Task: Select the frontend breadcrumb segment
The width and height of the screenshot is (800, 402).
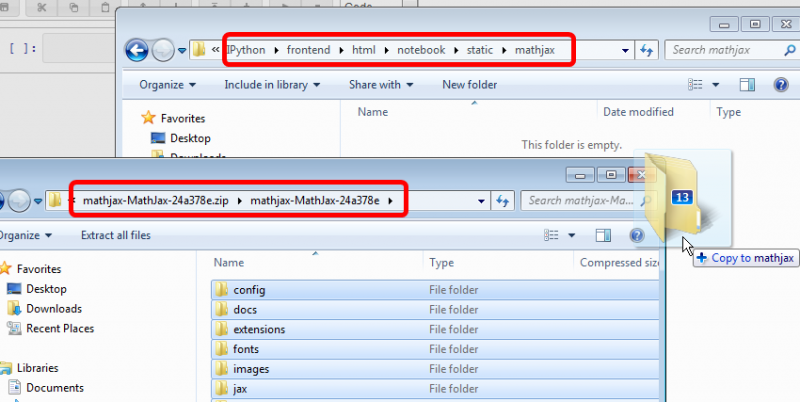Action: coord(308,50)
